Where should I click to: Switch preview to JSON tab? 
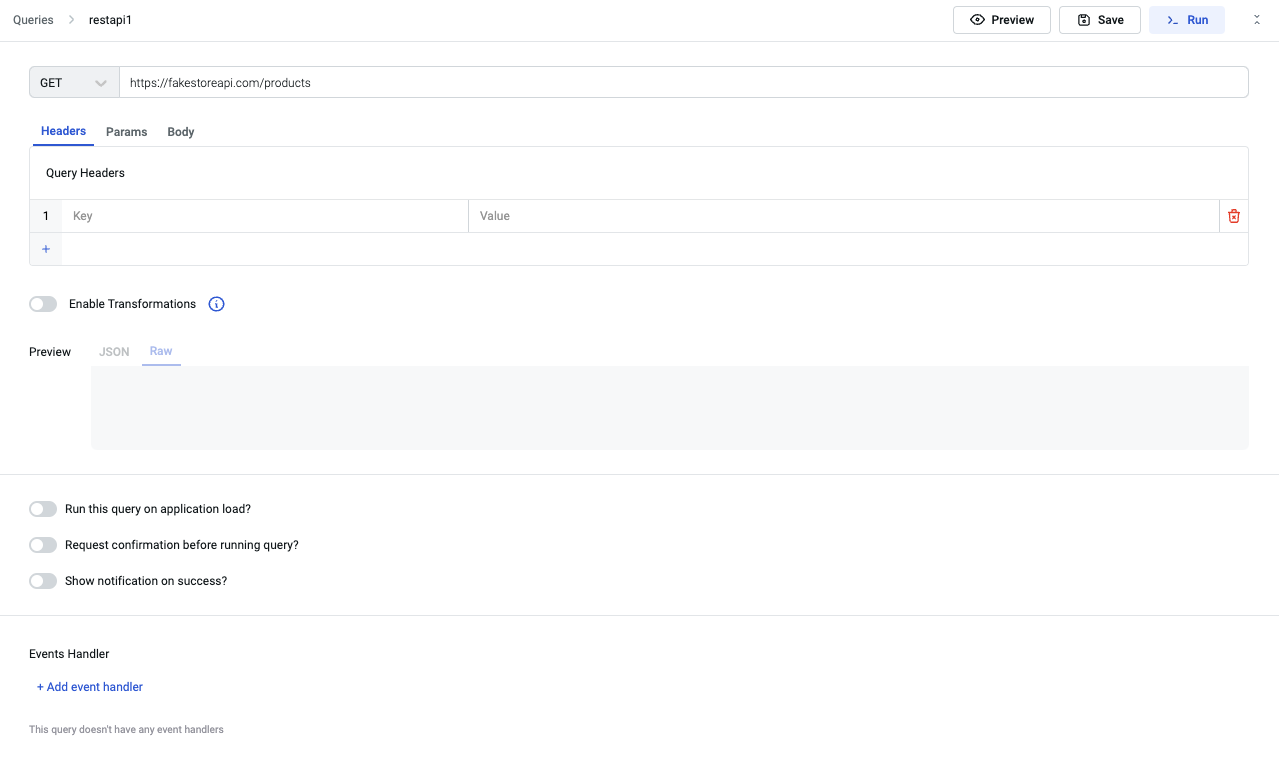click(x=114, y=352)
